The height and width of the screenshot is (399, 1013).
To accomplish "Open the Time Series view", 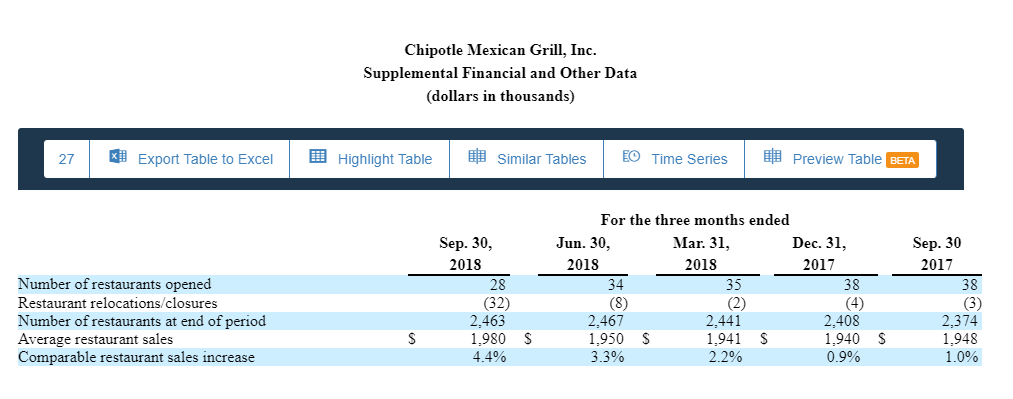I will coord(674,159).
